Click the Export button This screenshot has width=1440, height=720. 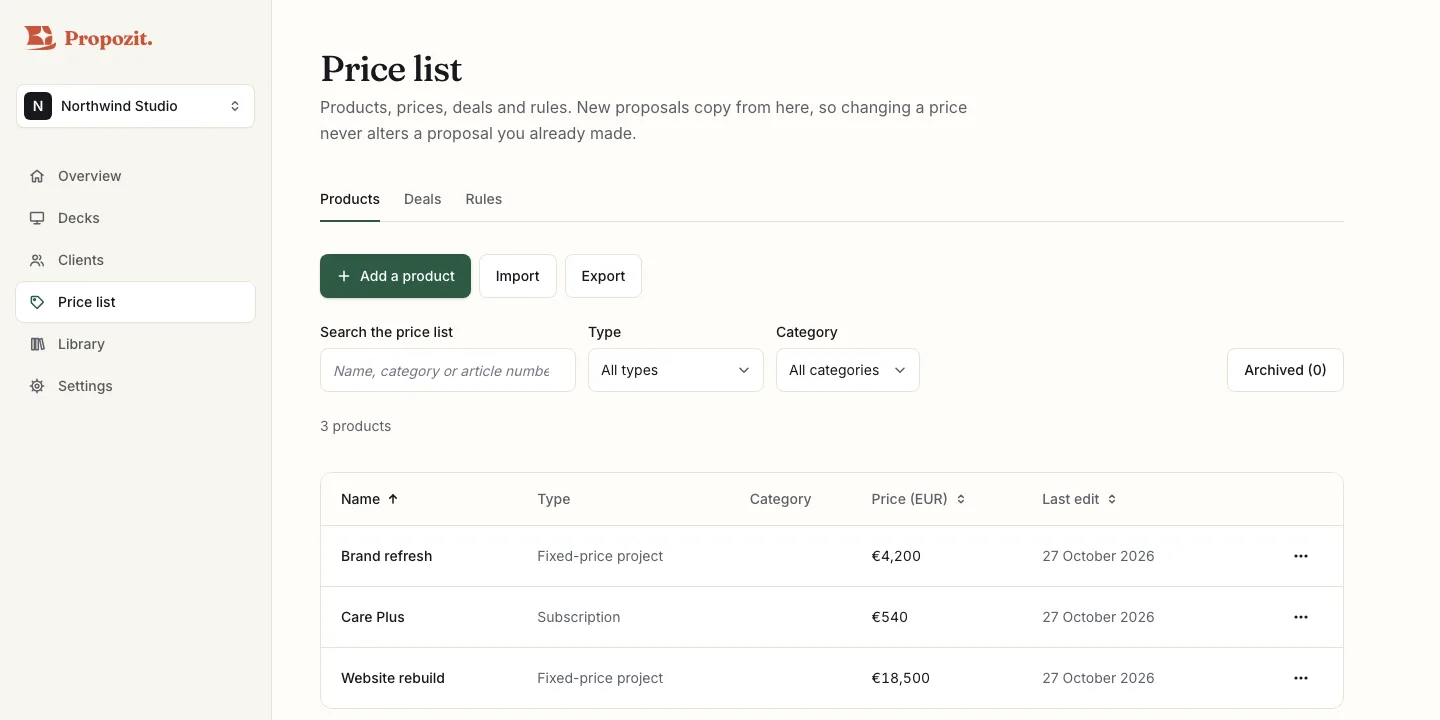pos(603,276)
